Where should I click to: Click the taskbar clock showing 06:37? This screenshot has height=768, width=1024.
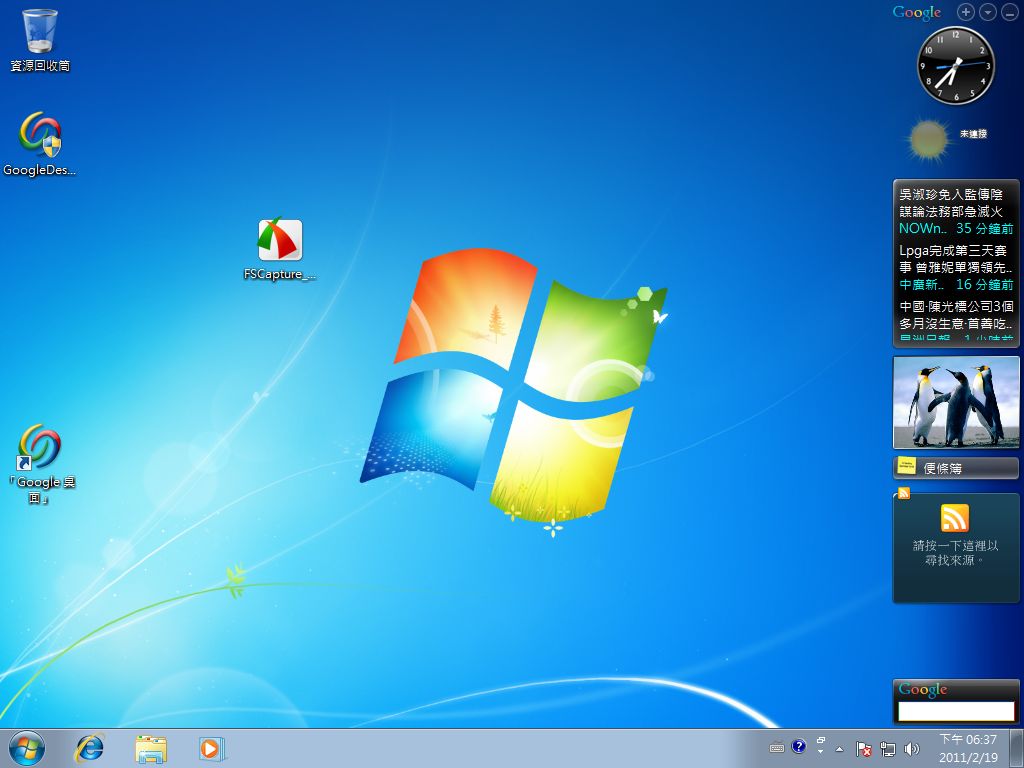tap(968, 748)
